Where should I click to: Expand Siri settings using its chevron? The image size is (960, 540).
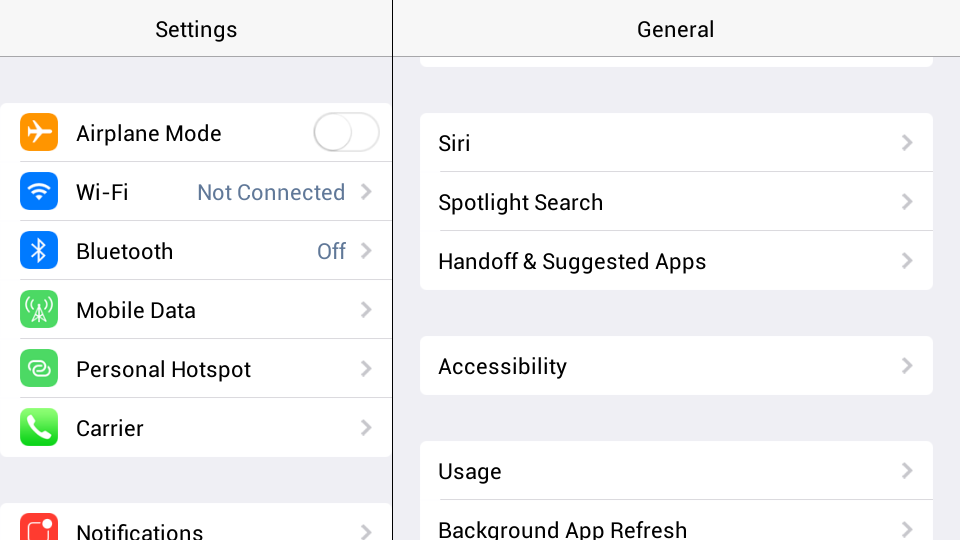[x=907, y=143]
